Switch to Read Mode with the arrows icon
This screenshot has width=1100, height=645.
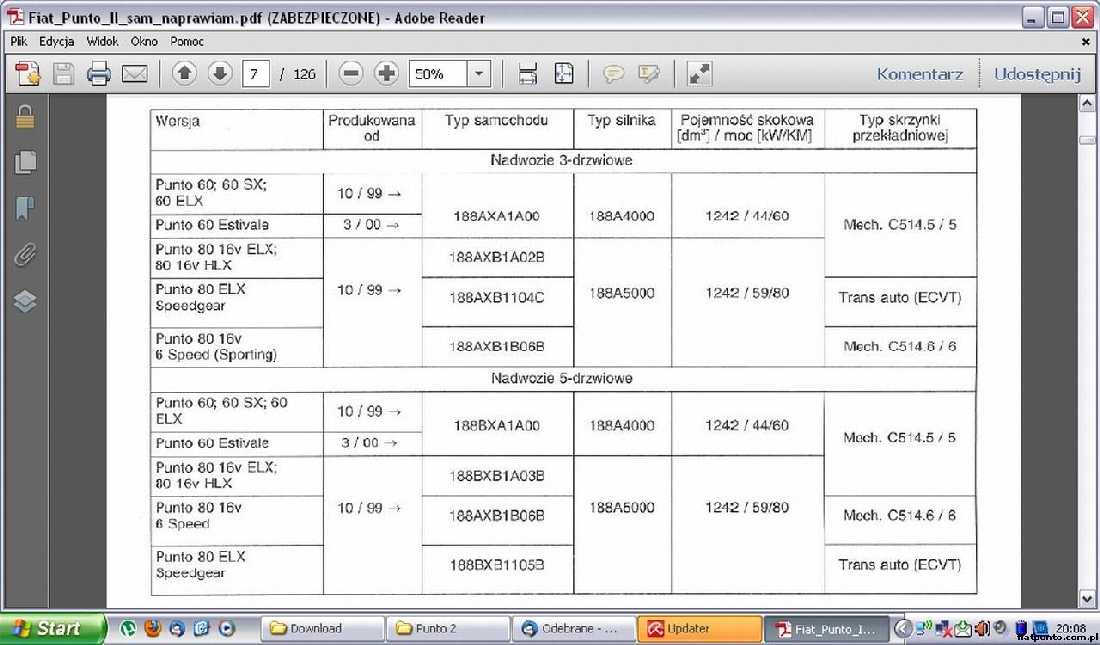click(699, 74)
